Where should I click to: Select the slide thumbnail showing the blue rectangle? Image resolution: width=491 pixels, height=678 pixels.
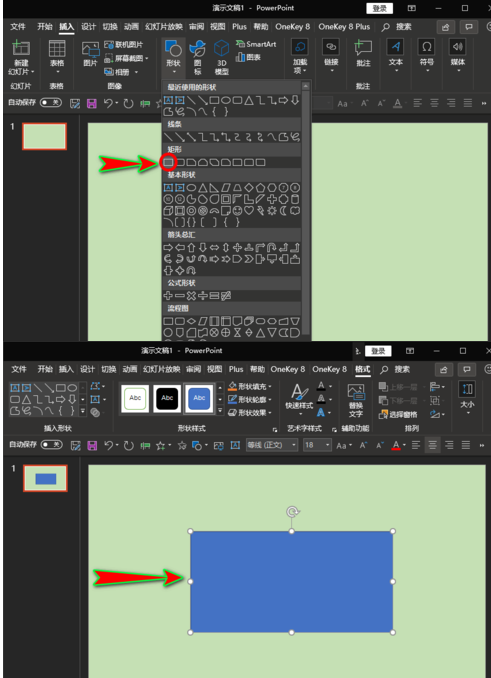45,478
